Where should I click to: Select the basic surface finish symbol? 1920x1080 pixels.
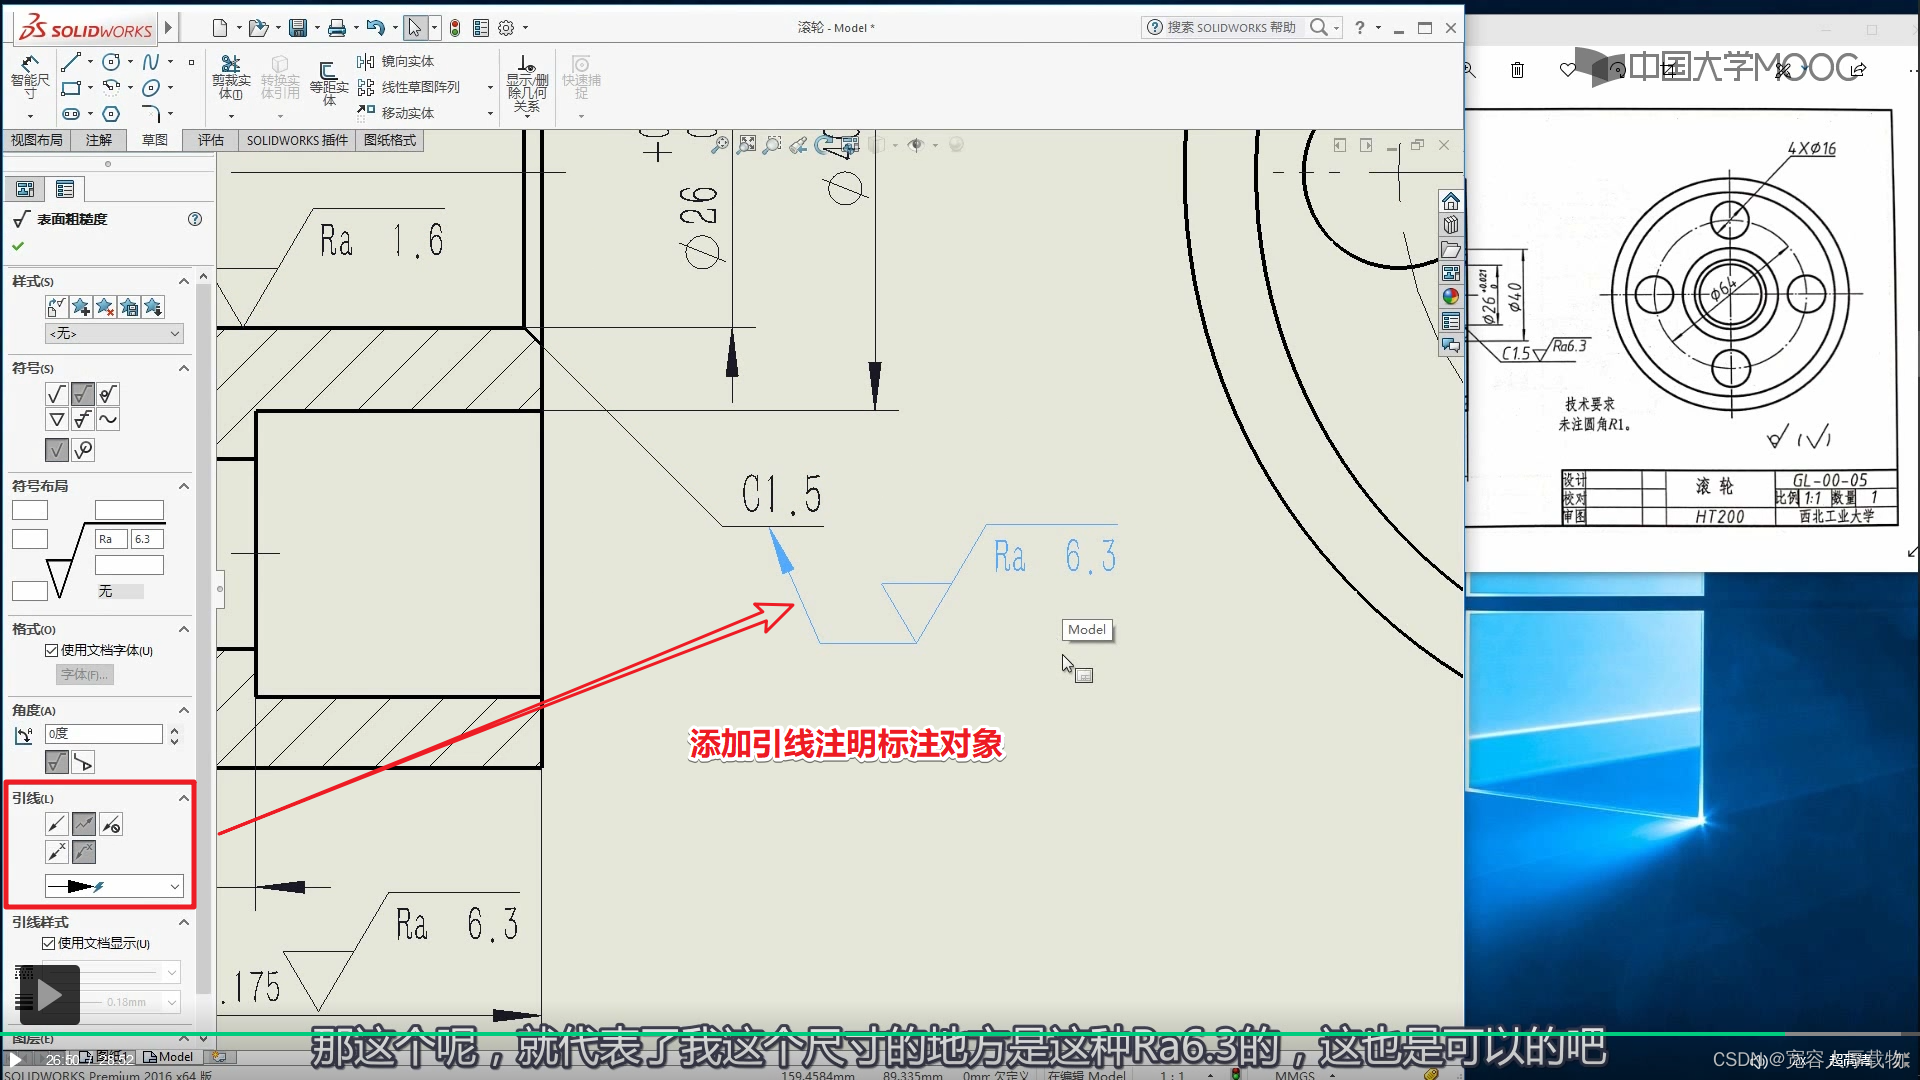click(x=56, y=394)
